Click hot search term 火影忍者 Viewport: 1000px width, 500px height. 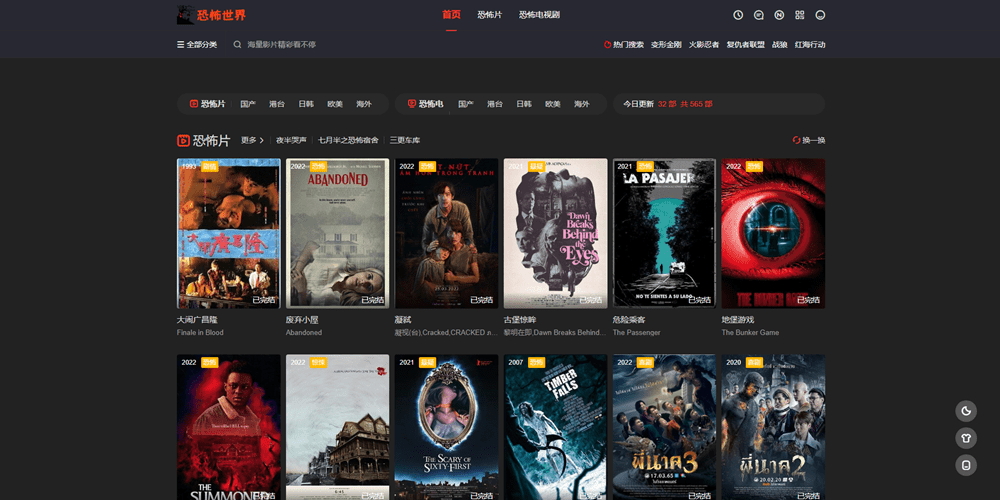703,45
